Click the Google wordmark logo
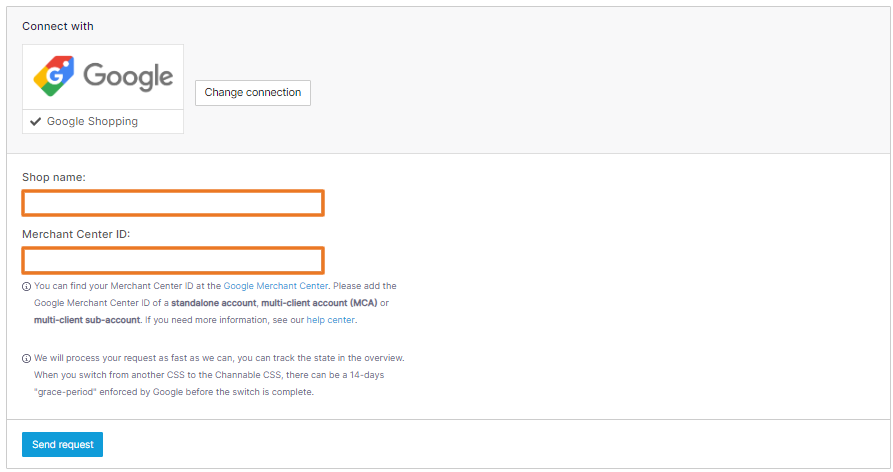This screenshot has width=893, height=472. pos(128,76)
